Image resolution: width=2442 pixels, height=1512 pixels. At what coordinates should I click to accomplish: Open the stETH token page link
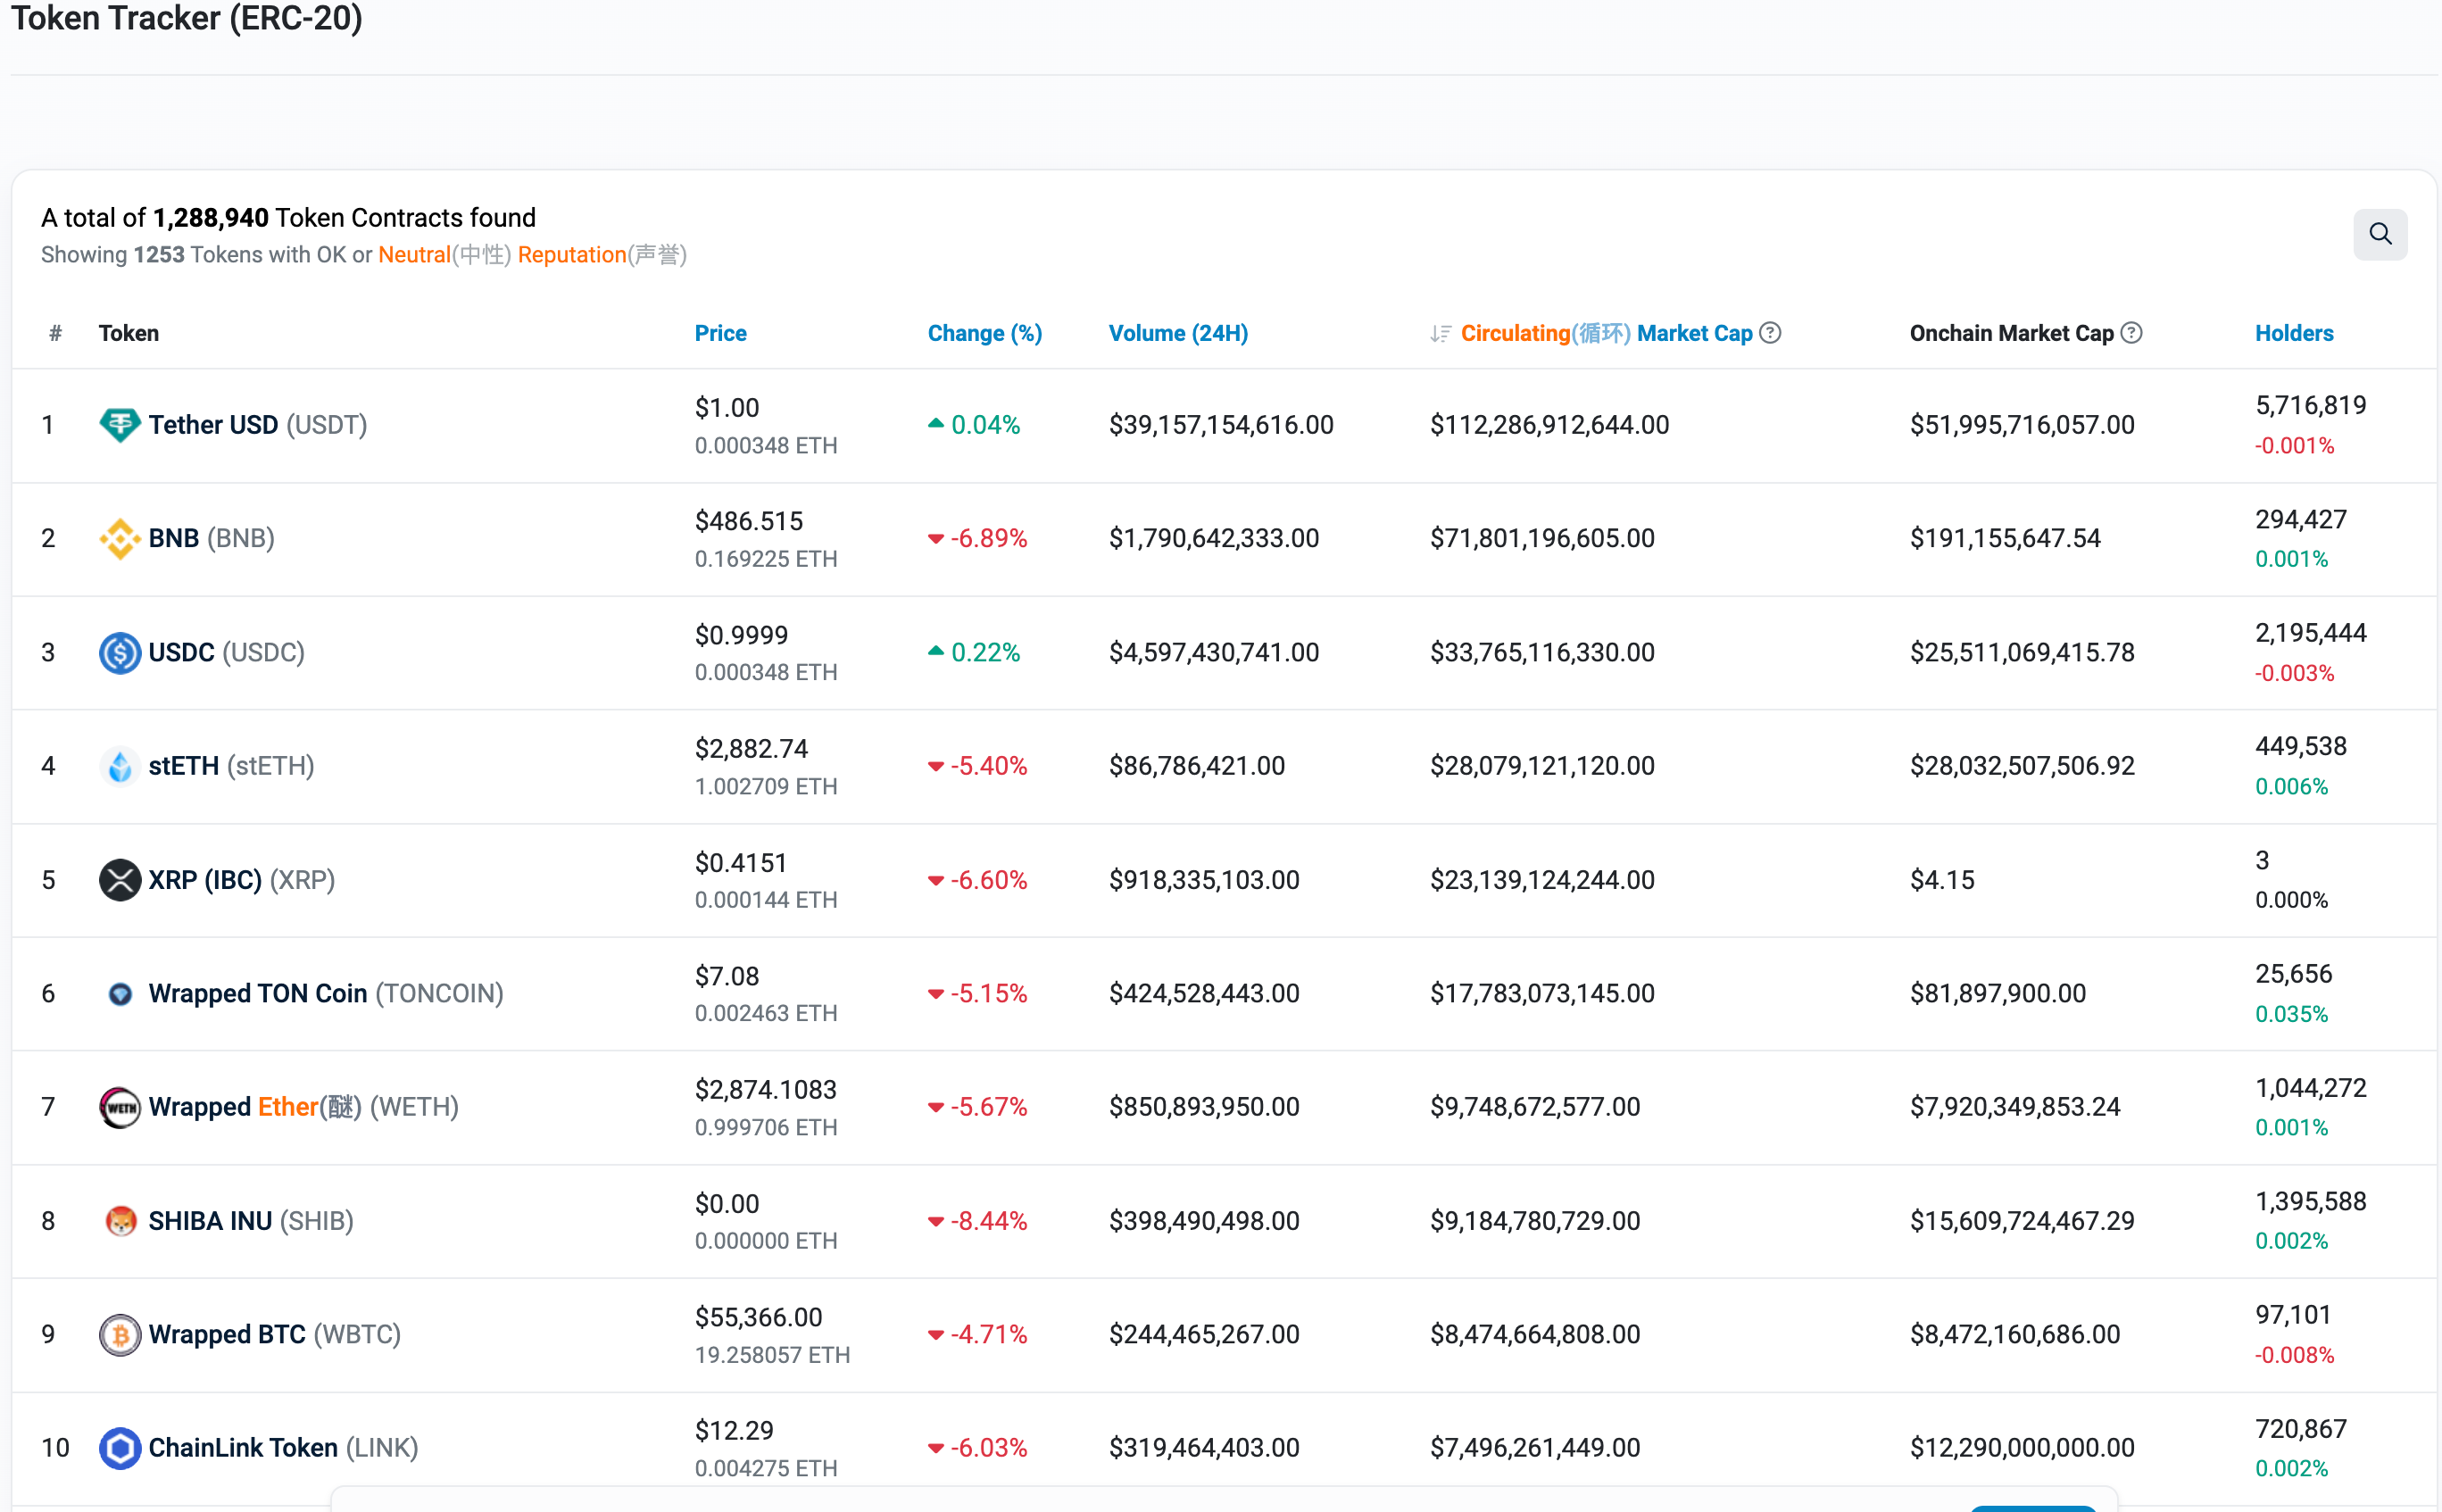(183, 766)
